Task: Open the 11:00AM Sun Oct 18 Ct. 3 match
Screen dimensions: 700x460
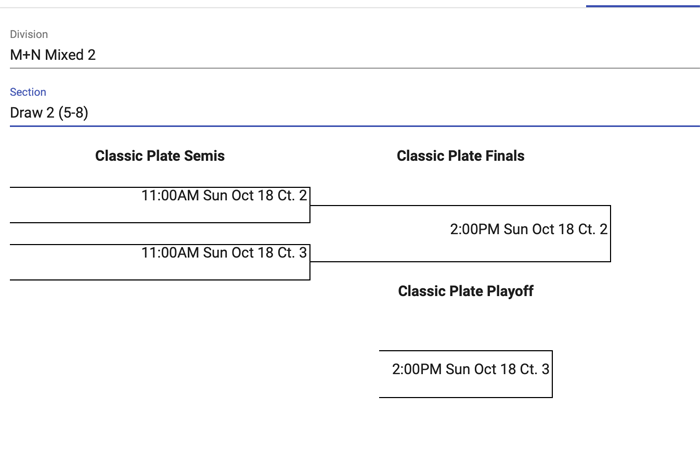Action: (224, 253)
